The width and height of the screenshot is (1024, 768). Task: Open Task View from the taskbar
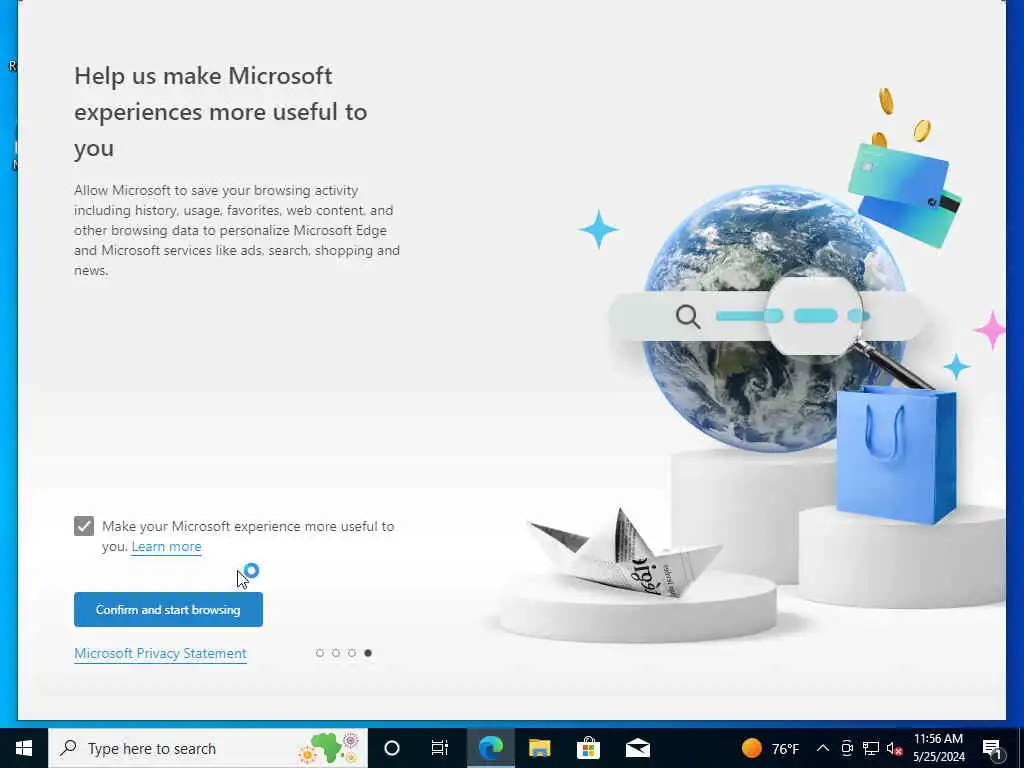pos(440,748)
